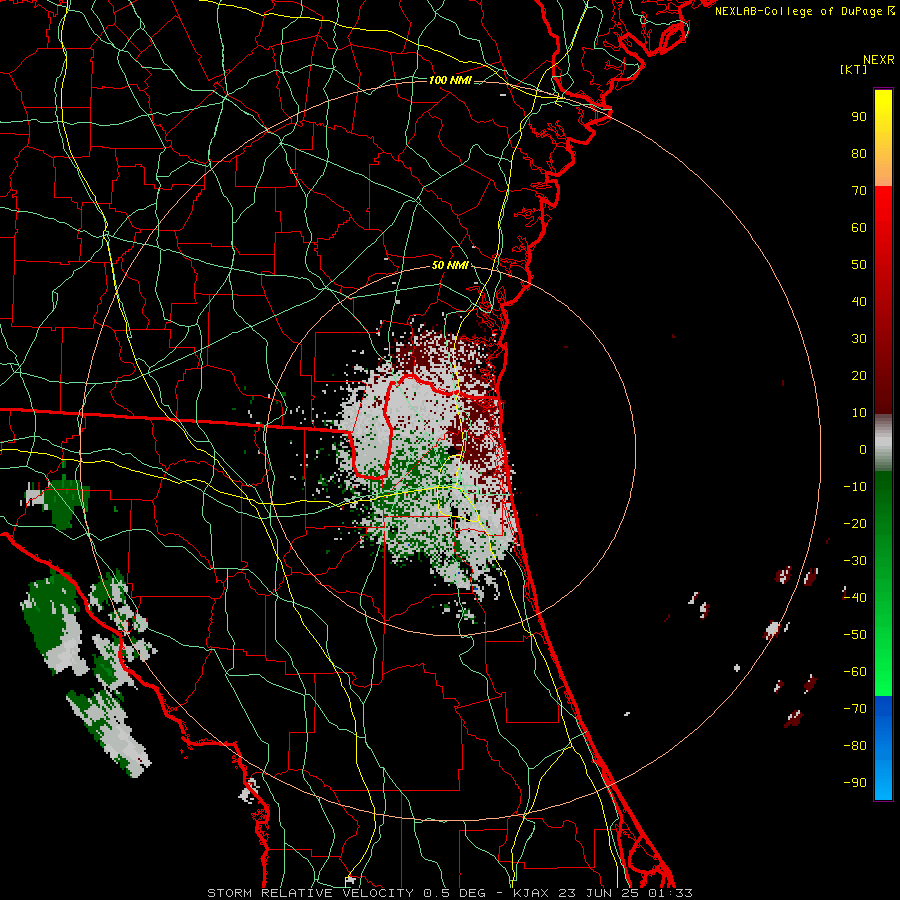Select the 90 value on velocity scale

pos(859,117)
